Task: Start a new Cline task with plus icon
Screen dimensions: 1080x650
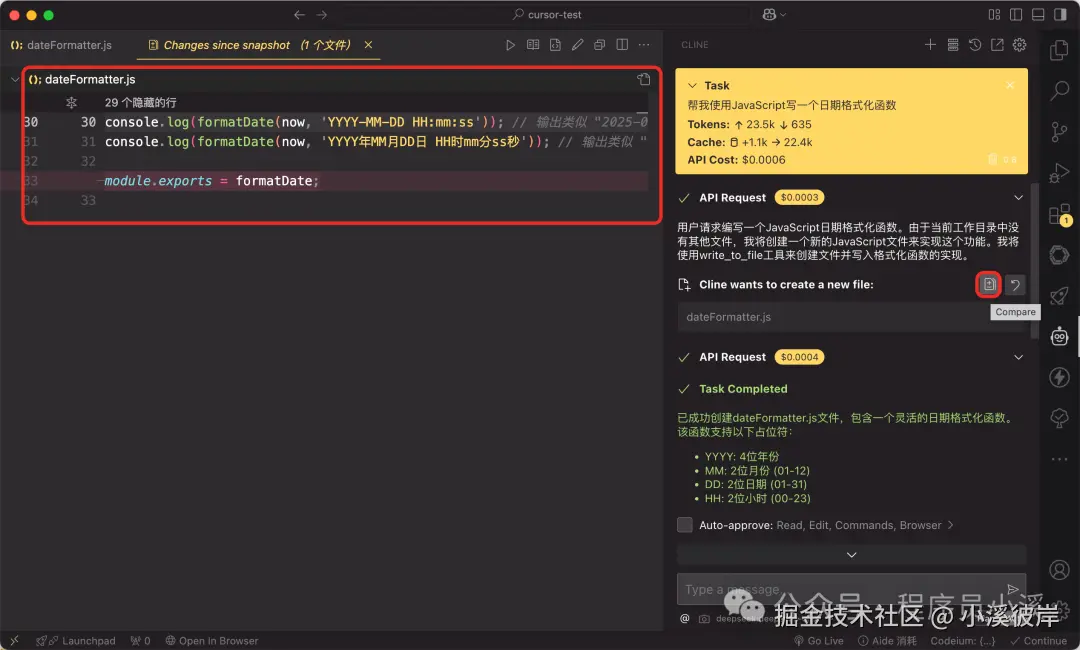Action: pos(930,45)
